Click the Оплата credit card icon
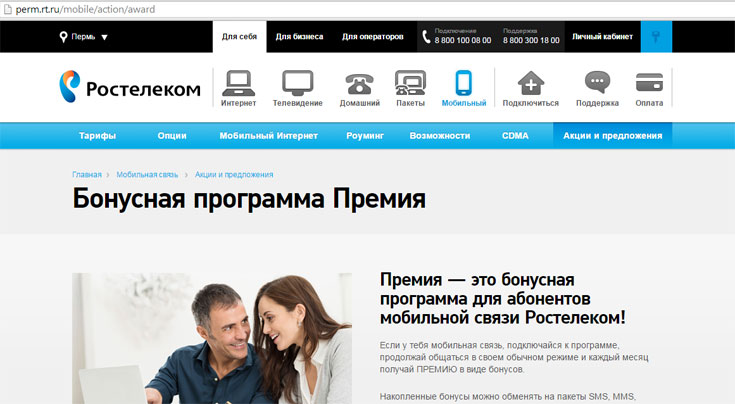This screenshot has height=404, width=735. click(650, 83)
